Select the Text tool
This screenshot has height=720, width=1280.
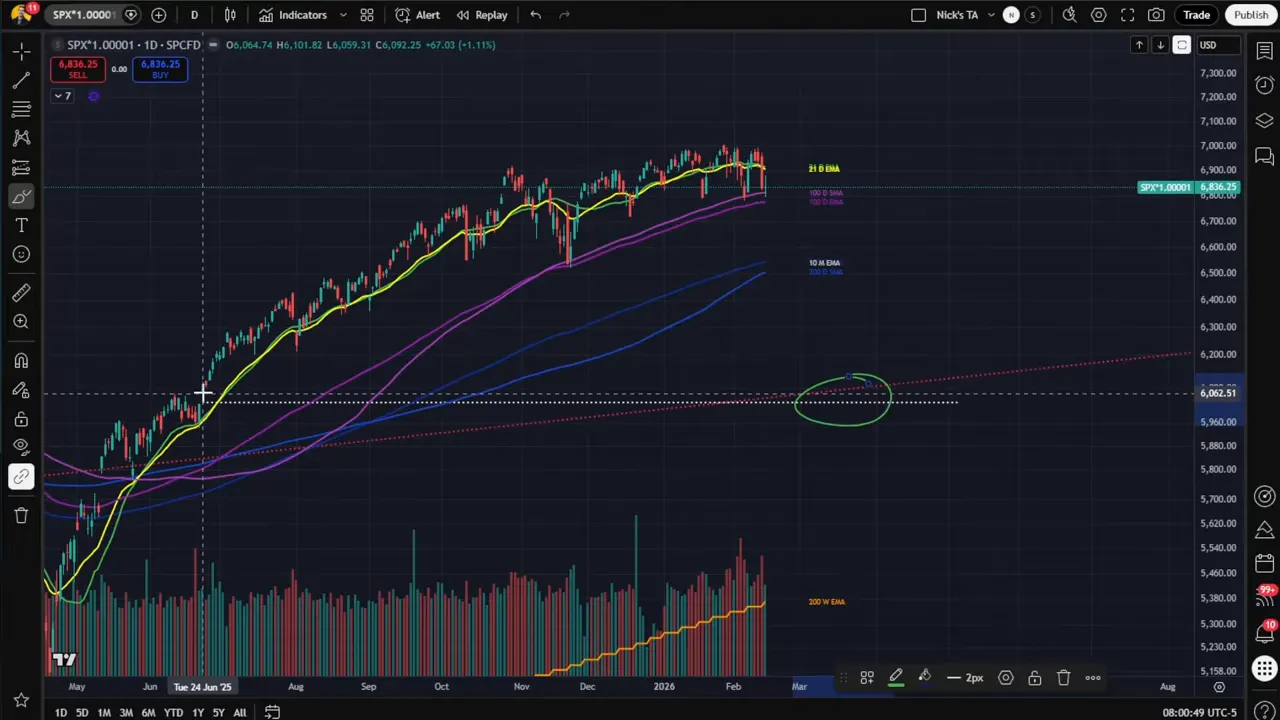click(21, 225)
